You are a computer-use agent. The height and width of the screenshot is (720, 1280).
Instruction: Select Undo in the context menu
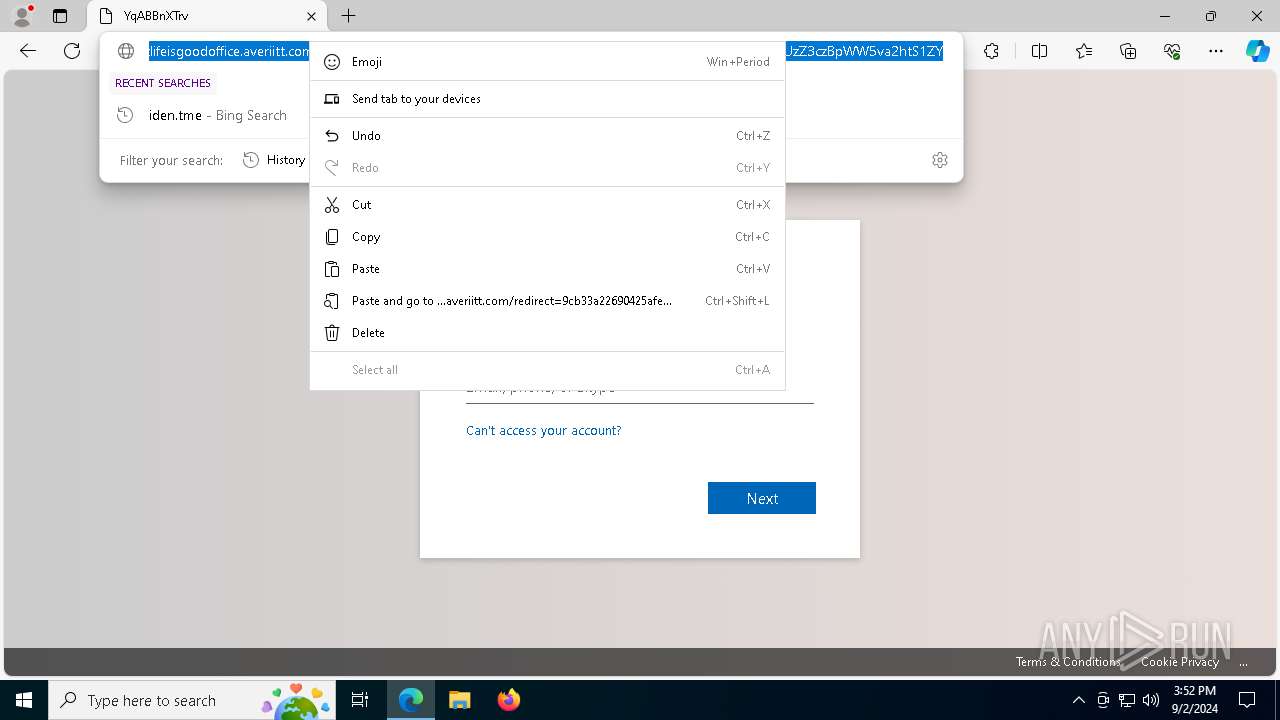point(547,136)
